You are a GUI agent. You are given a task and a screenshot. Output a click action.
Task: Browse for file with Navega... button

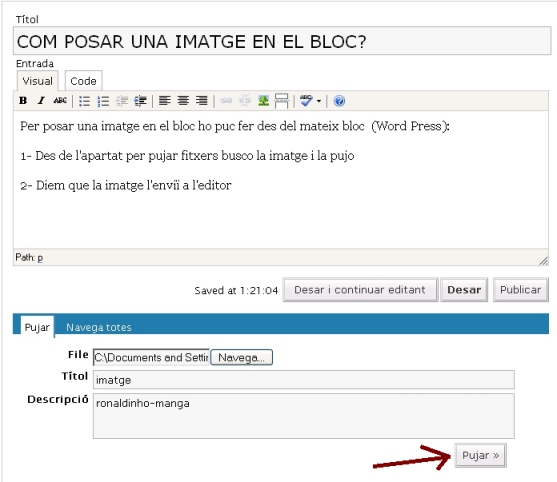(x=242, y=357)
